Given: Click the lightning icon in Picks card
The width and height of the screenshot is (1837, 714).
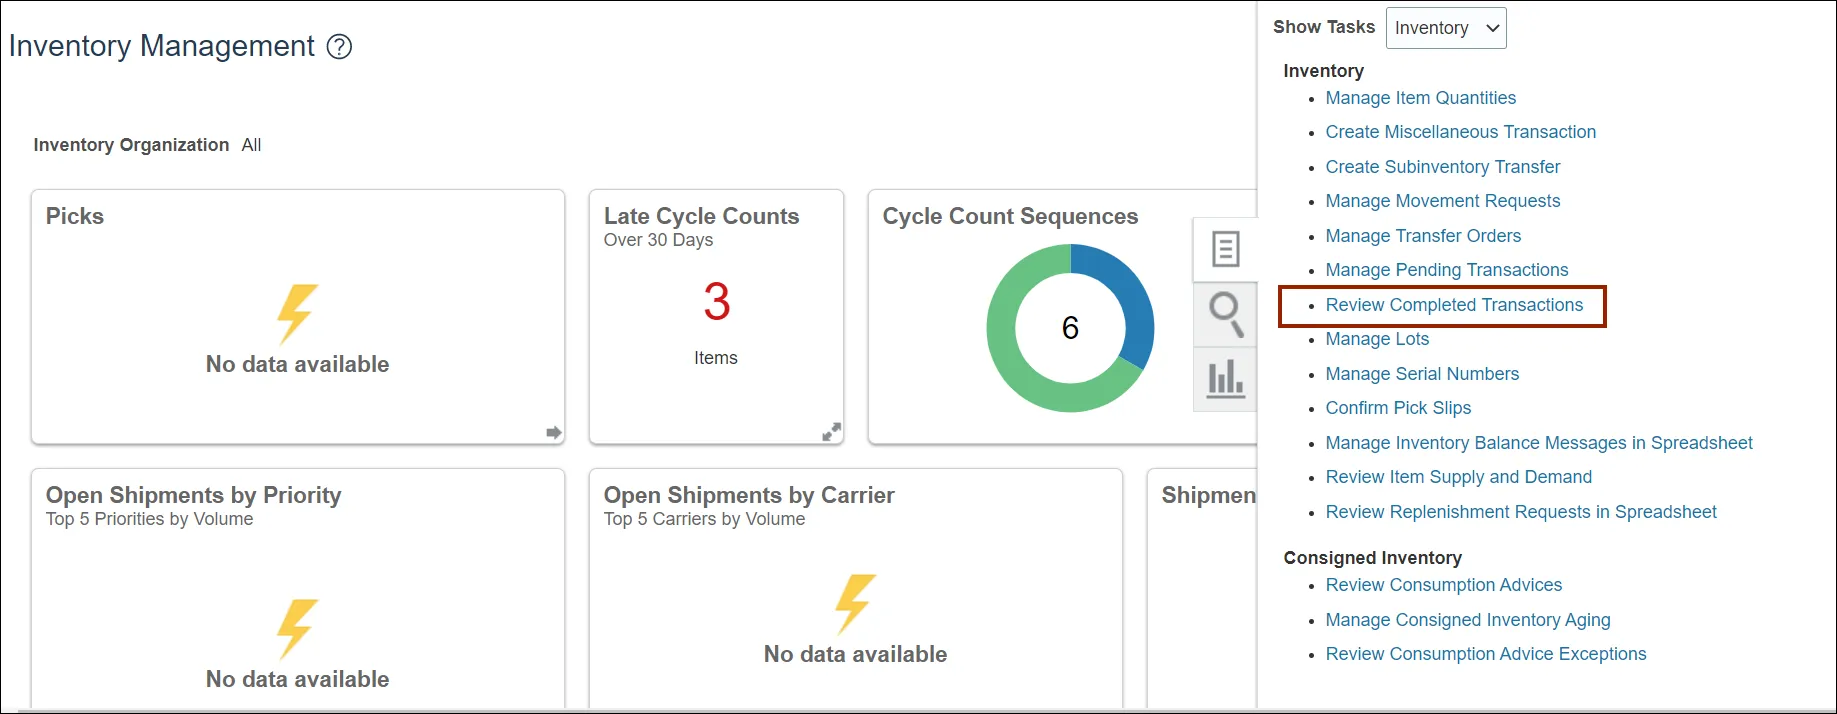Looking at the screenshot, I should pyautogui.click(x=297, y=313).
